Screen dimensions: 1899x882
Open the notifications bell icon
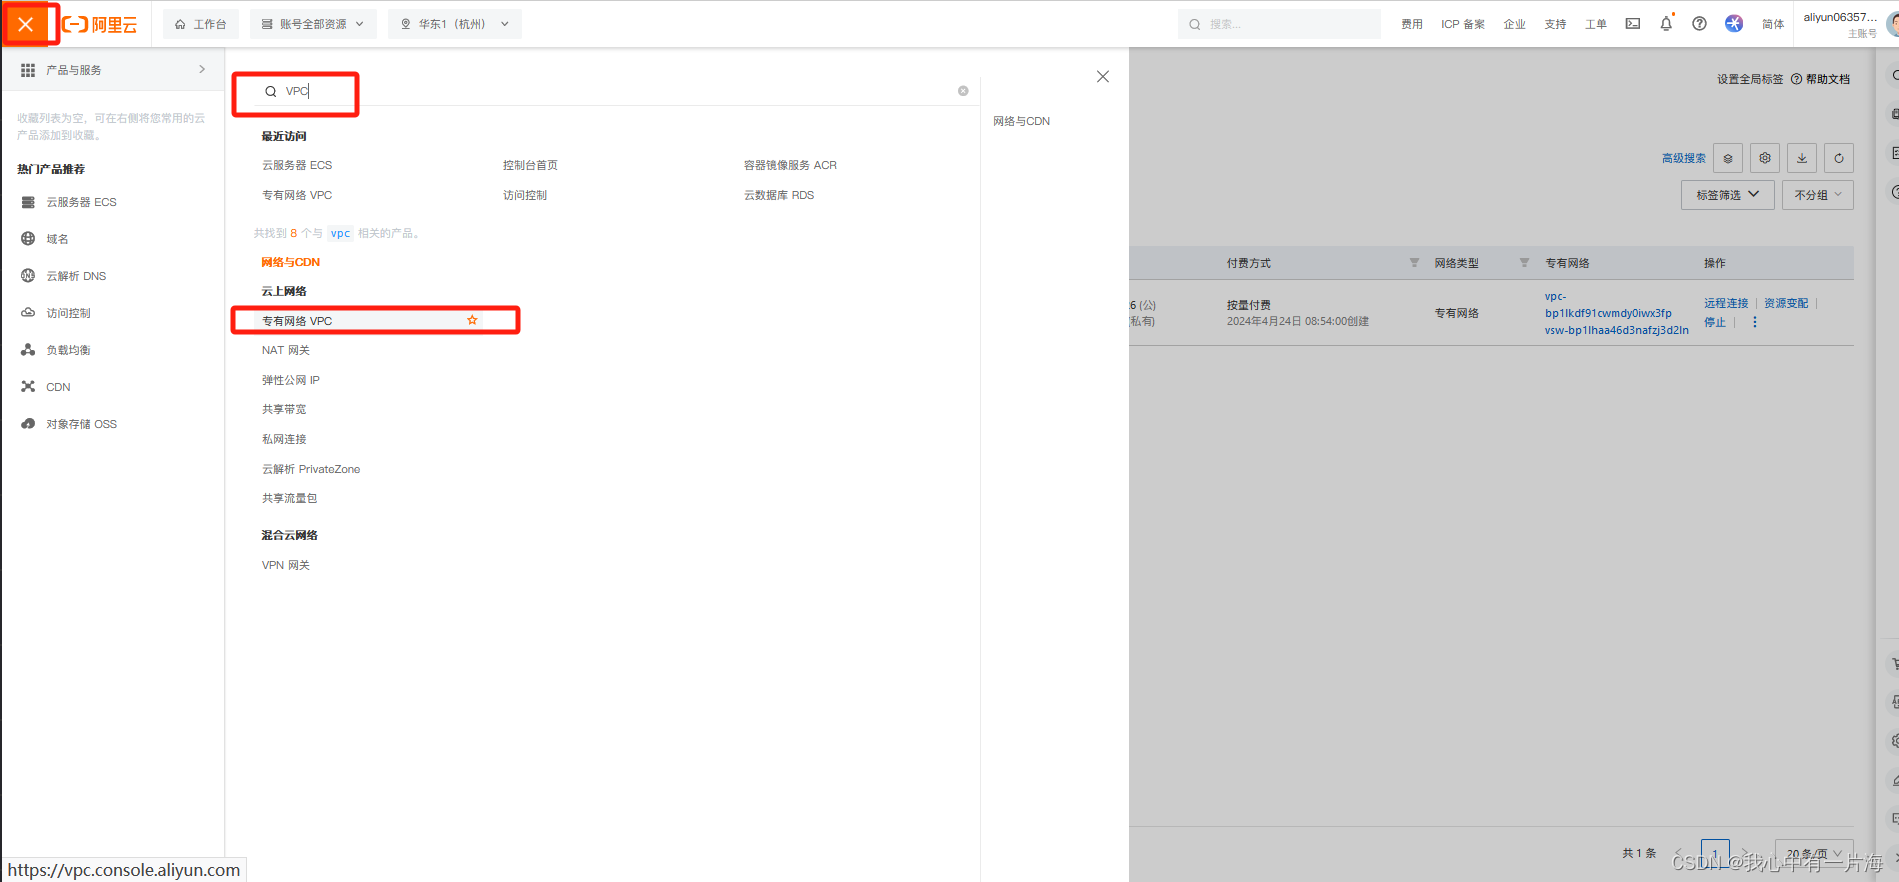click(x=1666, y=24)
